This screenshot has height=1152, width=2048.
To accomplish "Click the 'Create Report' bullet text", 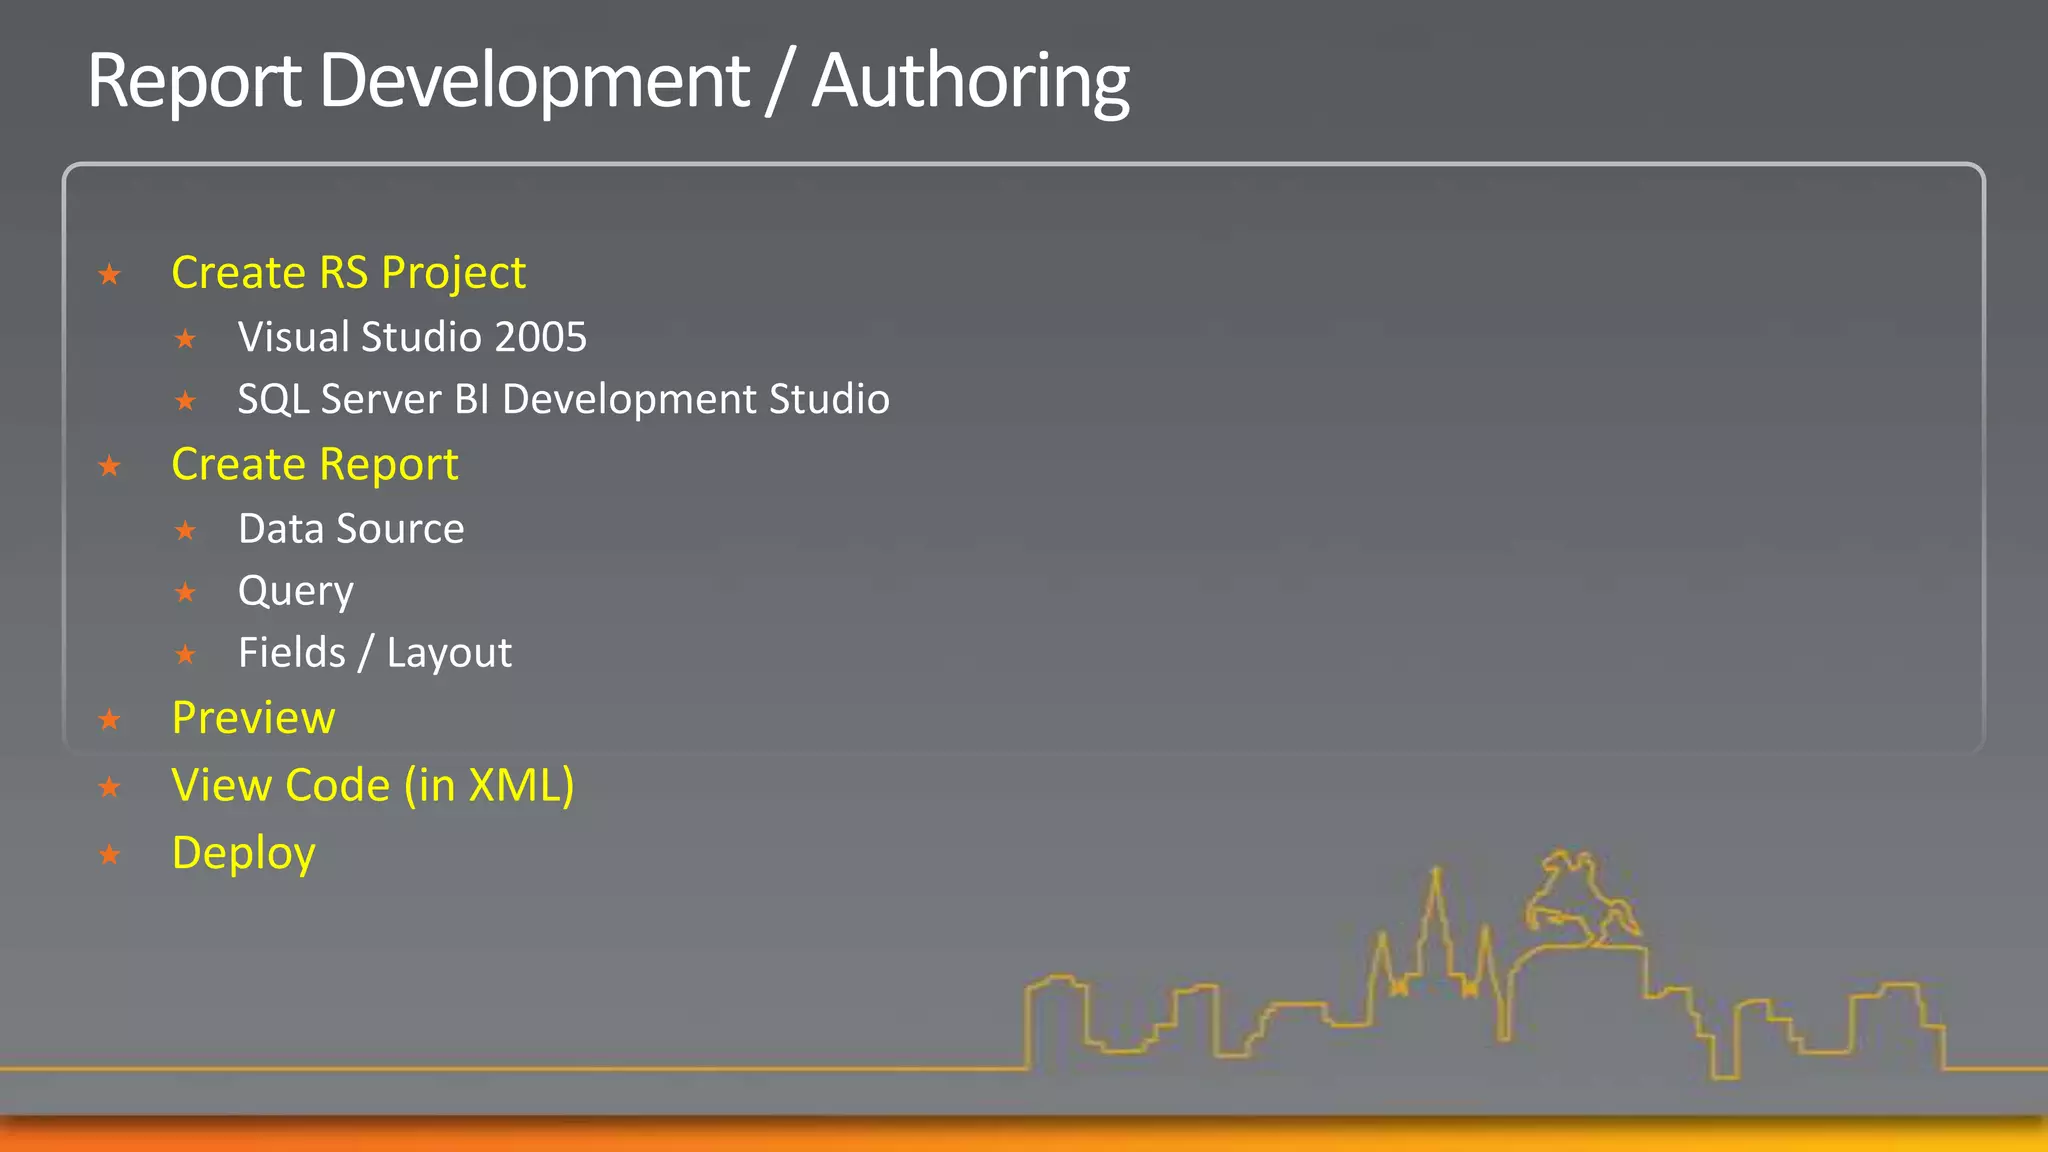I will pos(314,465).
